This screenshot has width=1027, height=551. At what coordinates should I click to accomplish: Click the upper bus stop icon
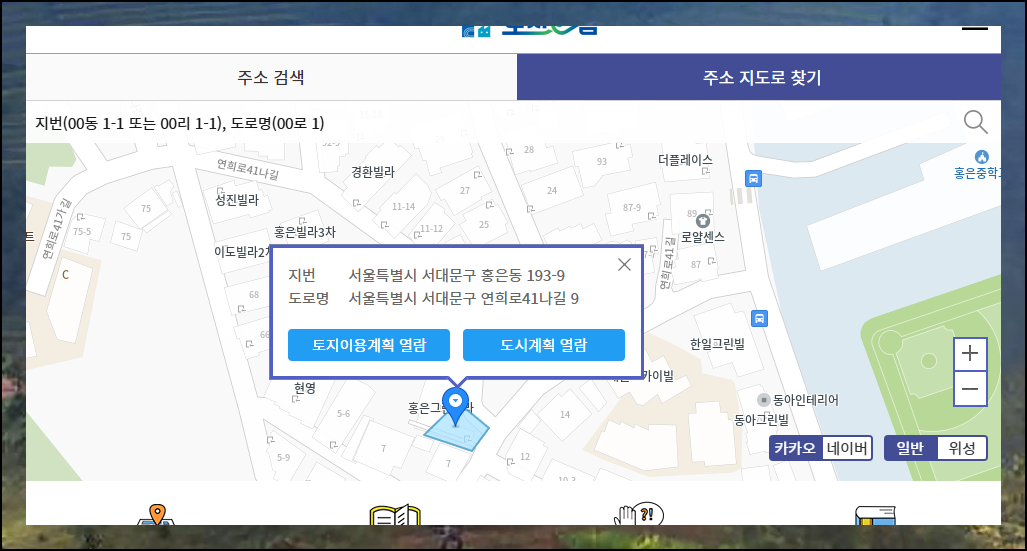(753, 178)
